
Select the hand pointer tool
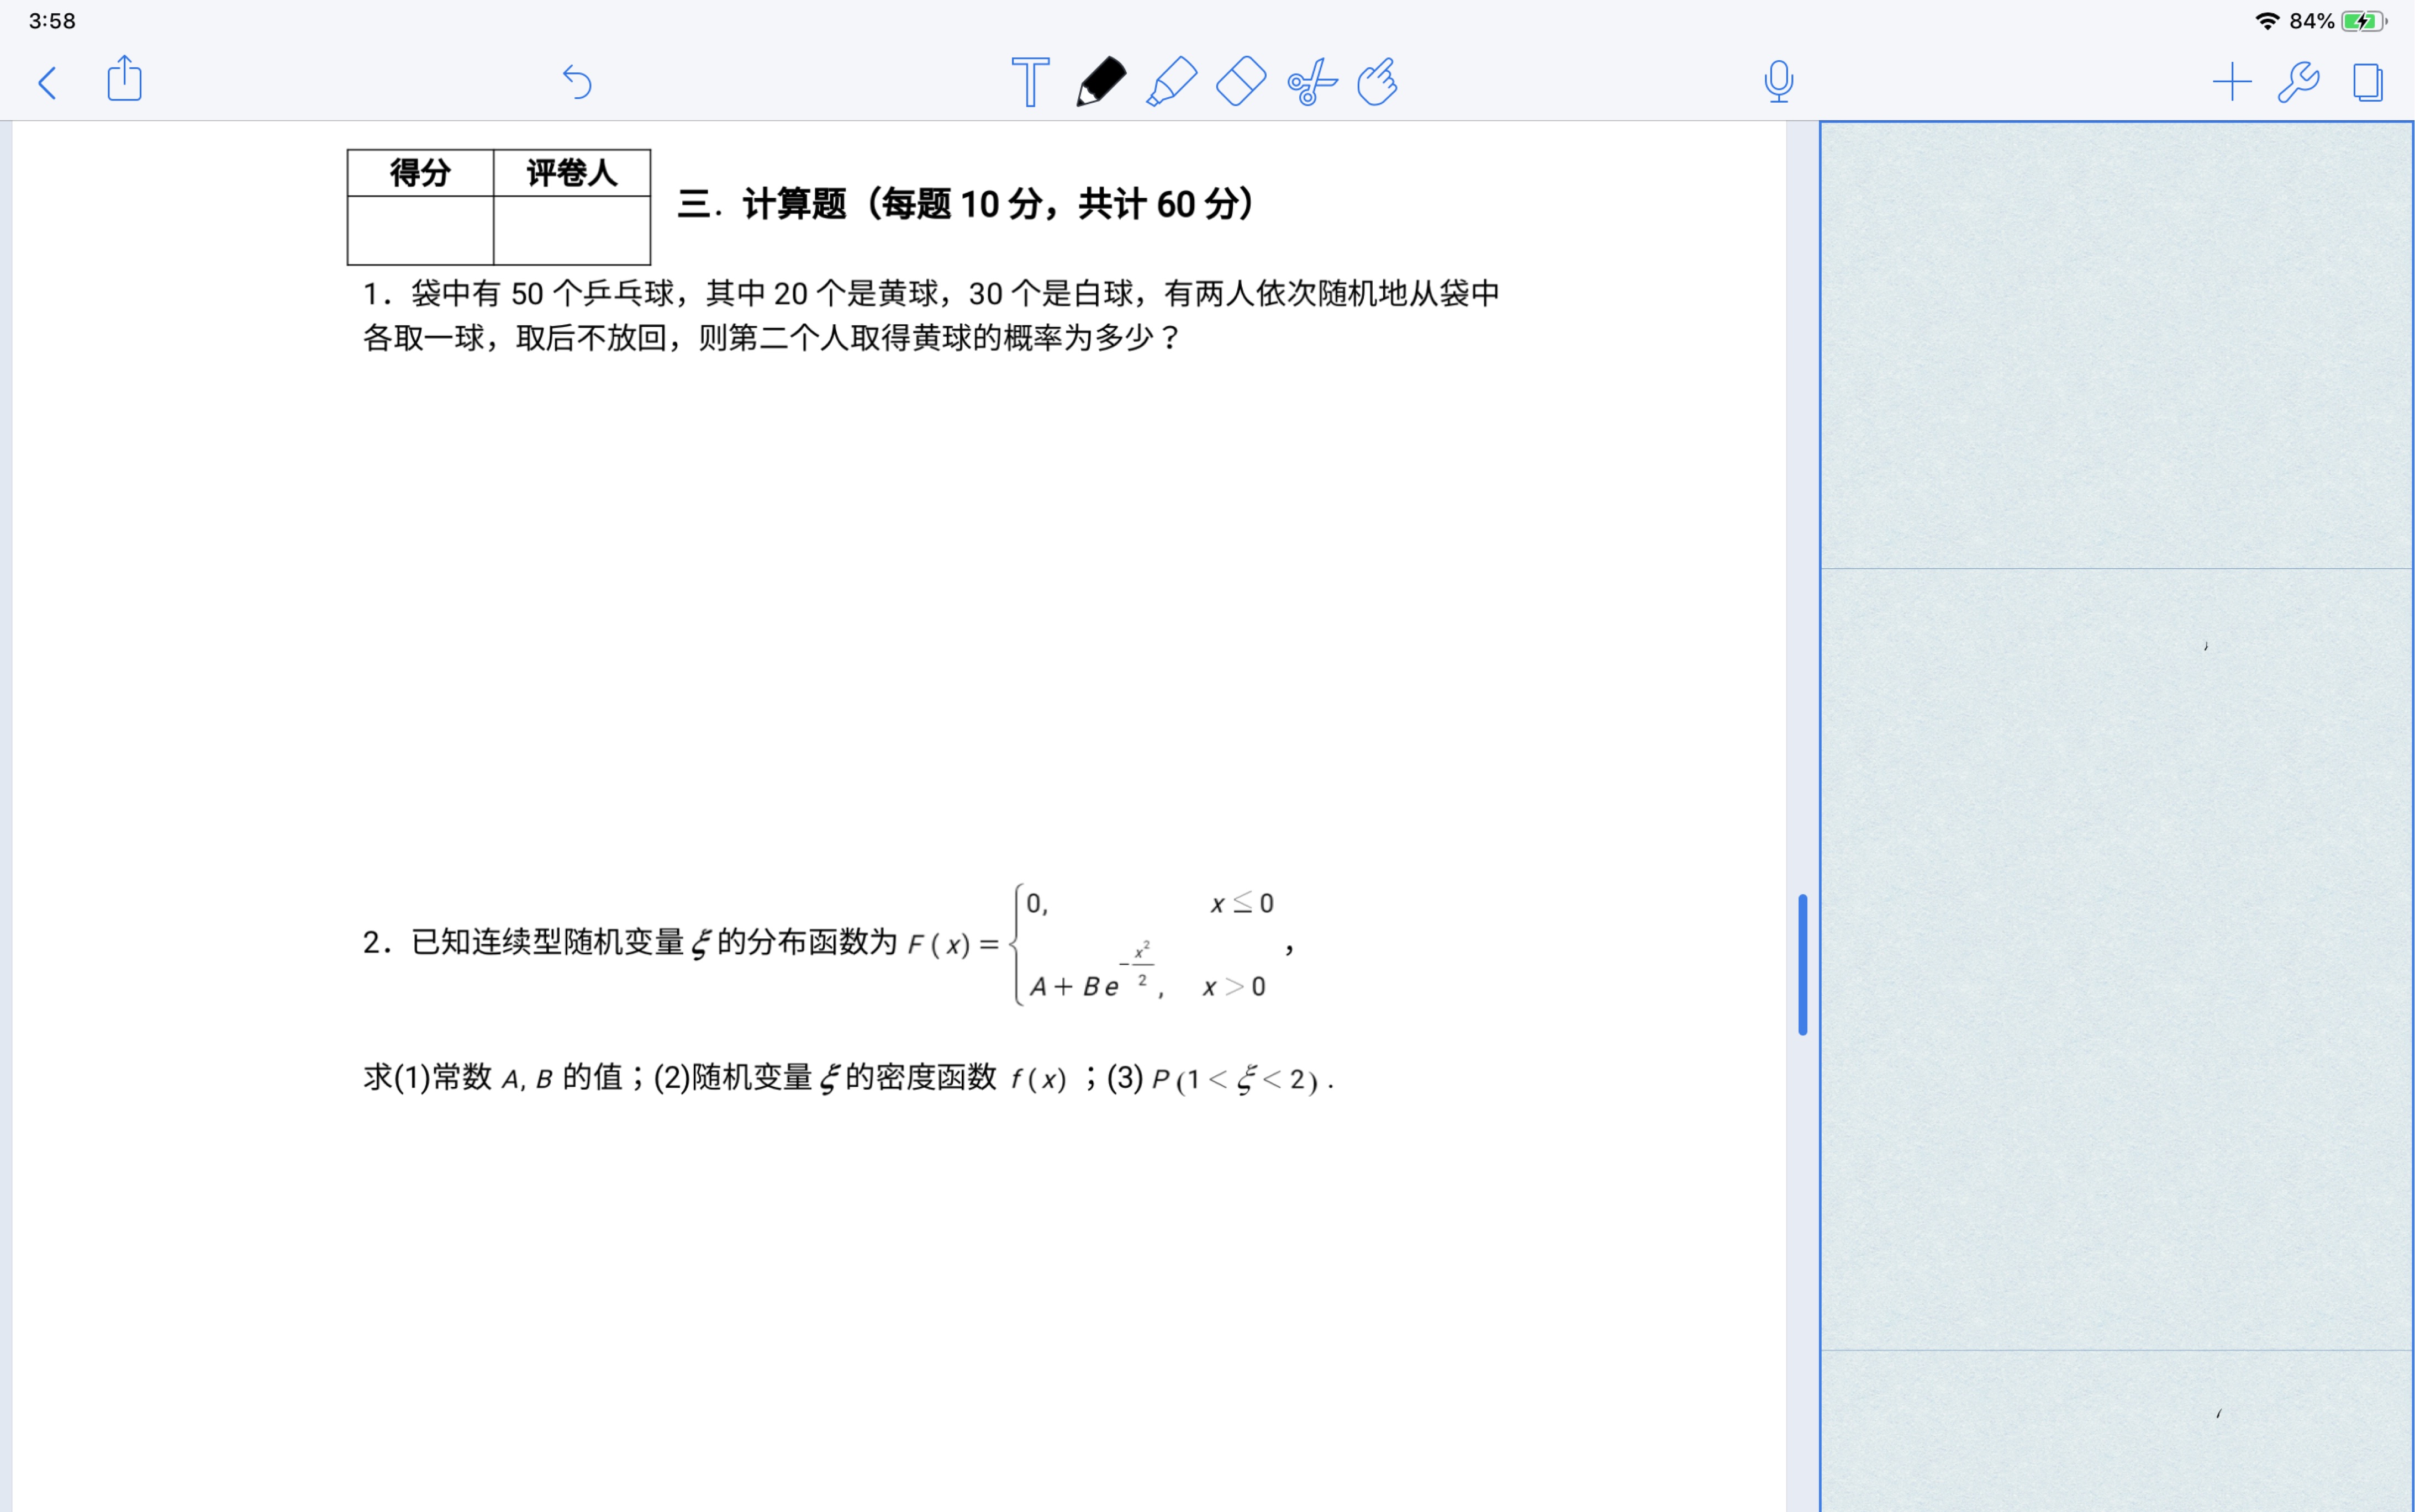point(1377,82)
